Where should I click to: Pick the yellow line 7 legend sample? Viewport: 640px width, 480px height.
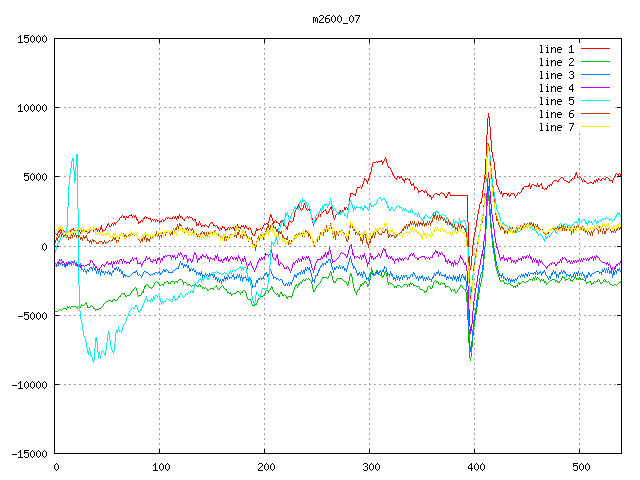tap(596, 127)
